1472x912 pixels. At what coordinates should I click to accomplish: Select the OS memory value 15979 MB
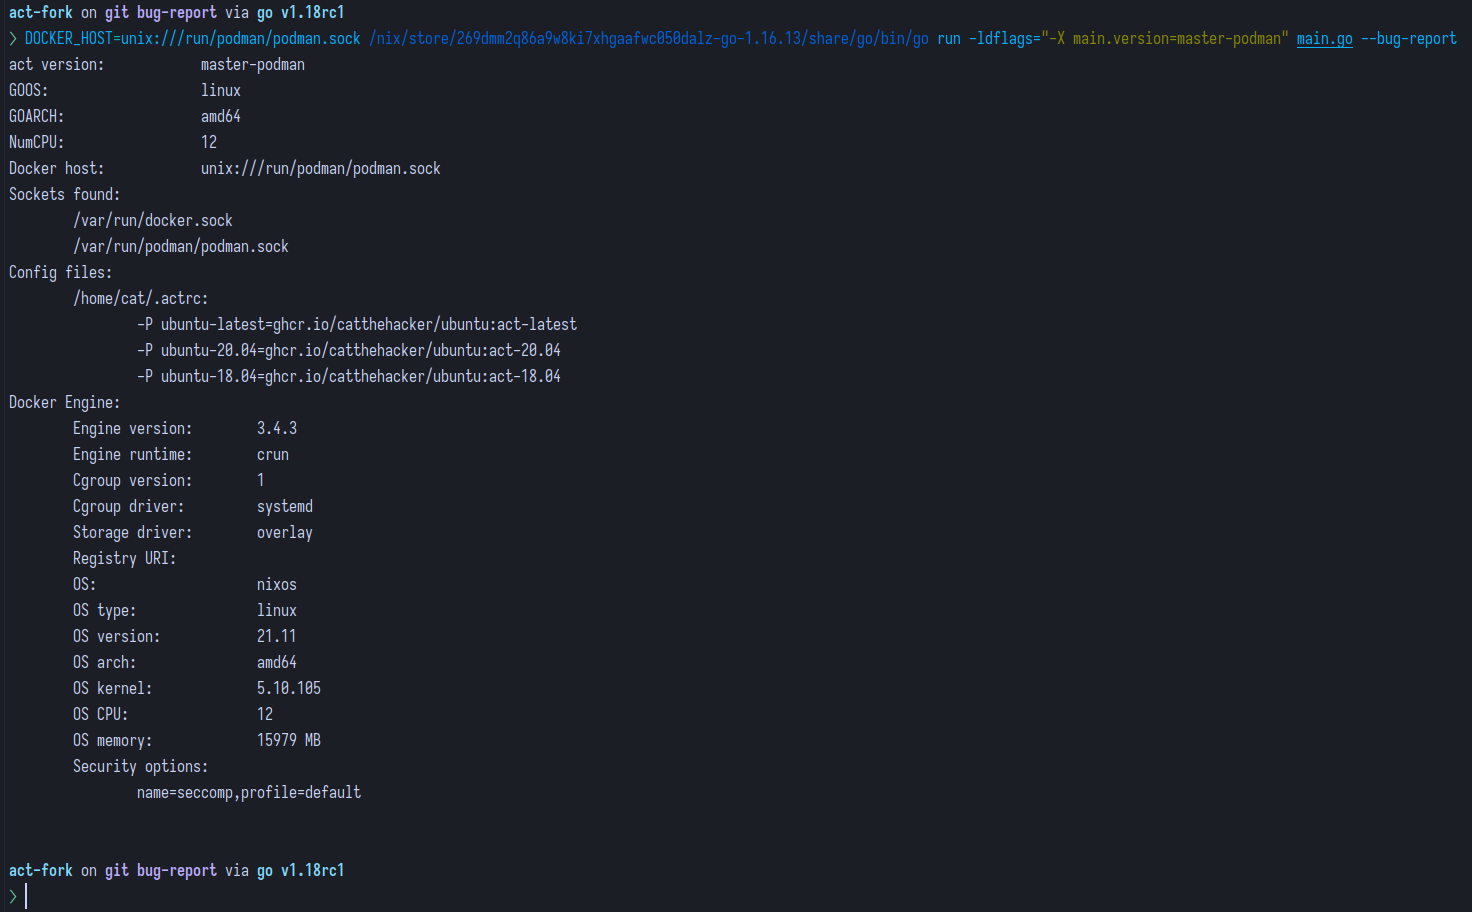pyautogui.click(x=289, y=741)
